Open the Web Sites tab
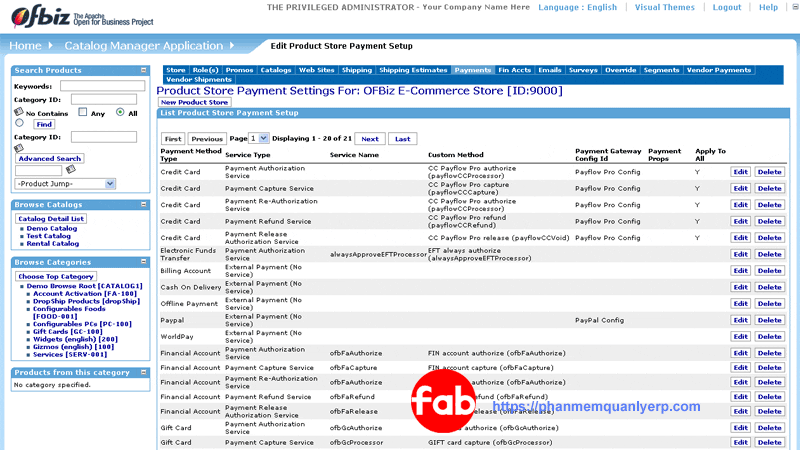This screenshot has width=800, height=450. 316,70
